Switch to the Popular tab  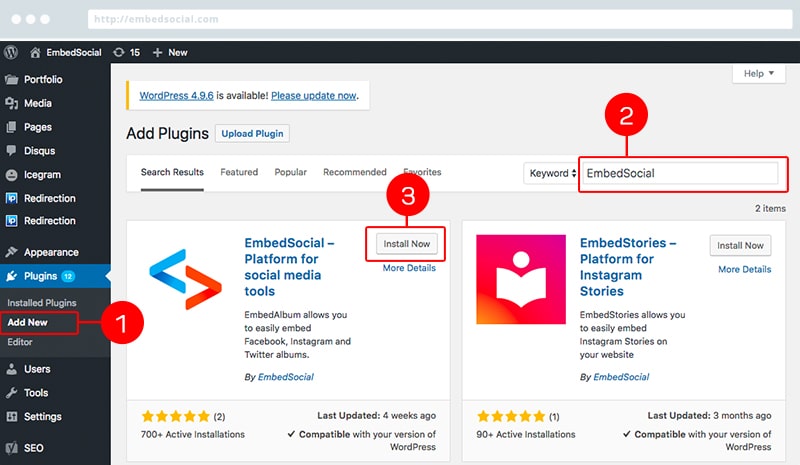(x=290, y=172)
